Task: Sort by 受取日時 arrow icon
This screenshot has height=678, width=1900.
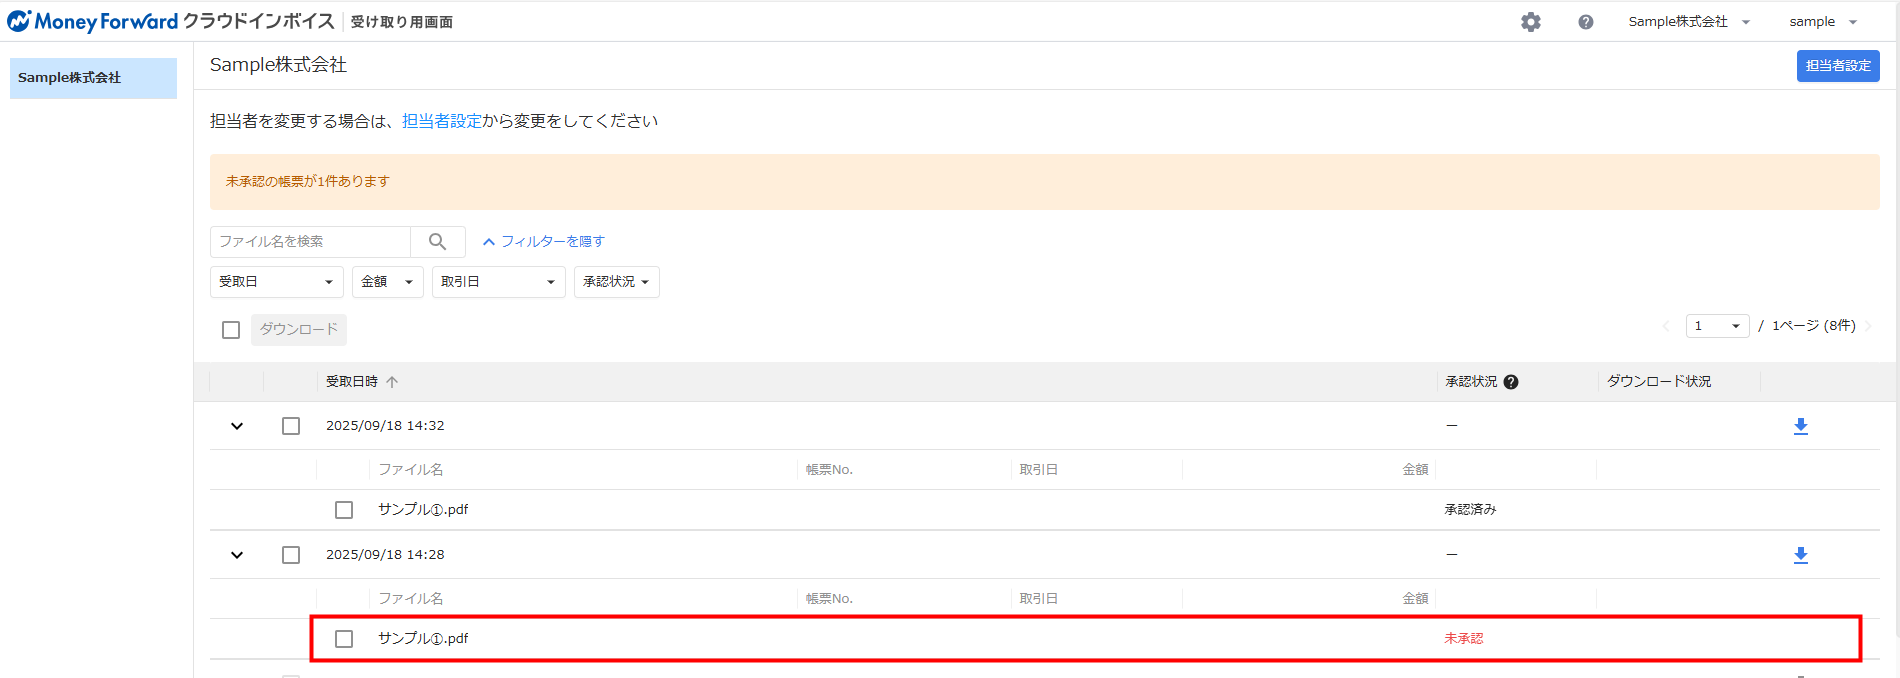Action: click(x=392, y=382)
